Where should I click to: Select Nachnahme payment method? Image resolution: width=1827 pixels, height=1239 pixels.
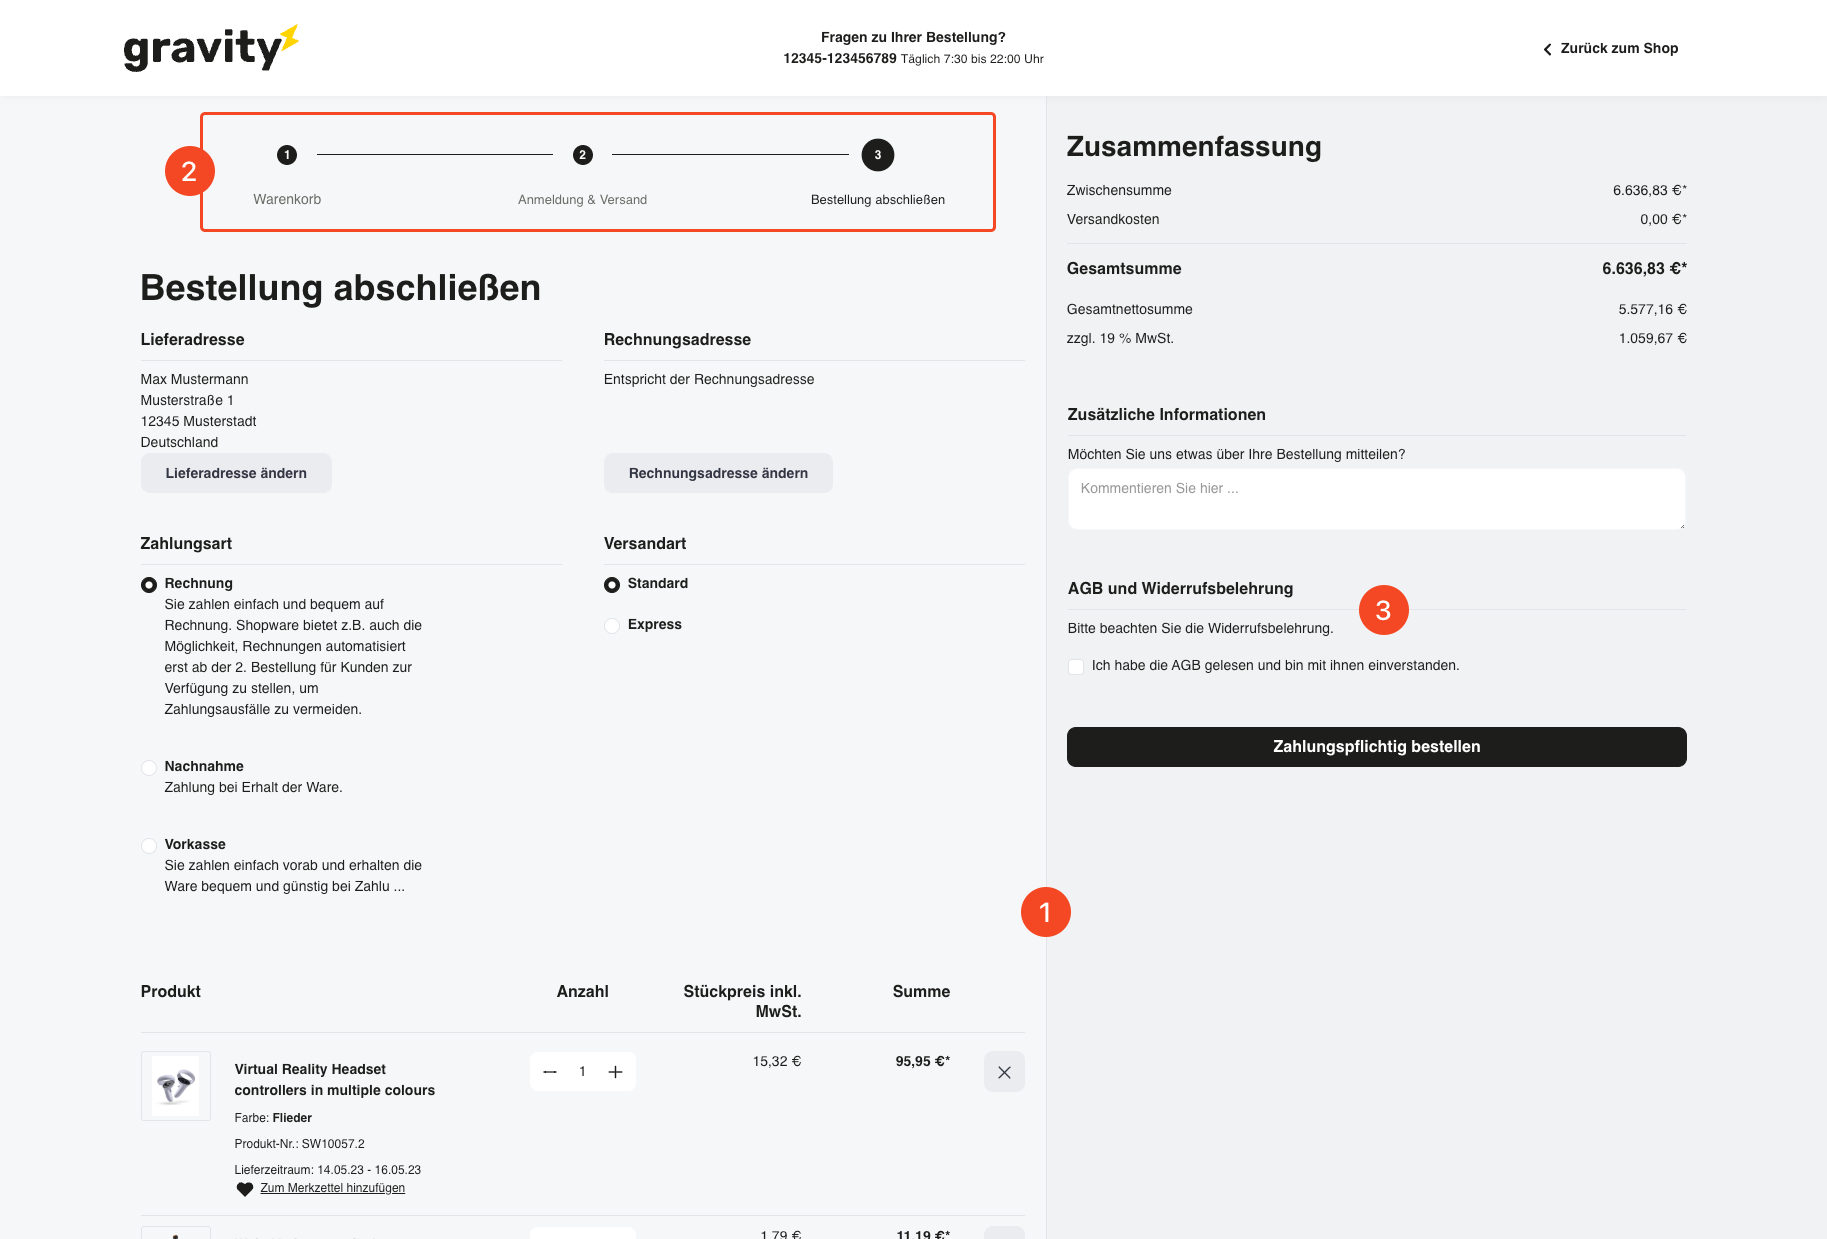pos(149,768)
